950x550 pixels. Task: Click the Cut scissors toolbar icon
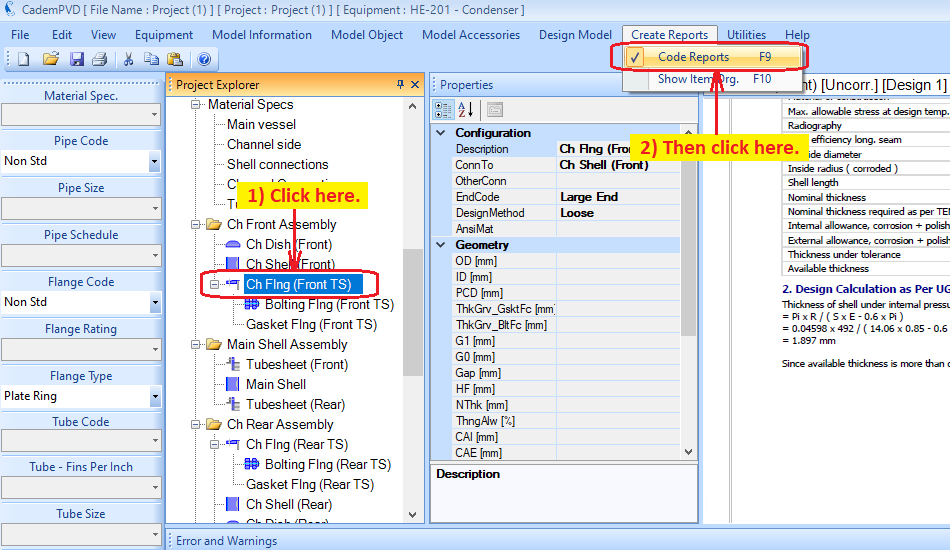[x=128, y=59]
